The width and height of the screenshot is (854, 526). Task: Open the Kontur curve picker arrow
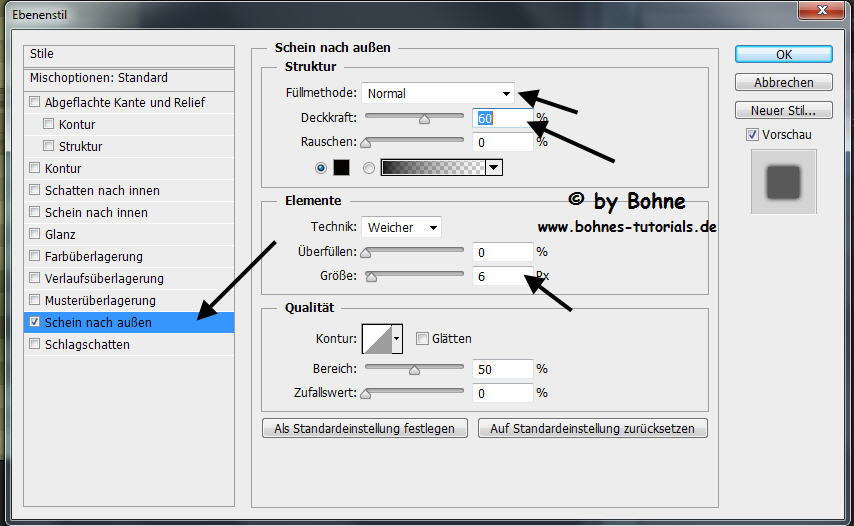(x=396, y=339)
